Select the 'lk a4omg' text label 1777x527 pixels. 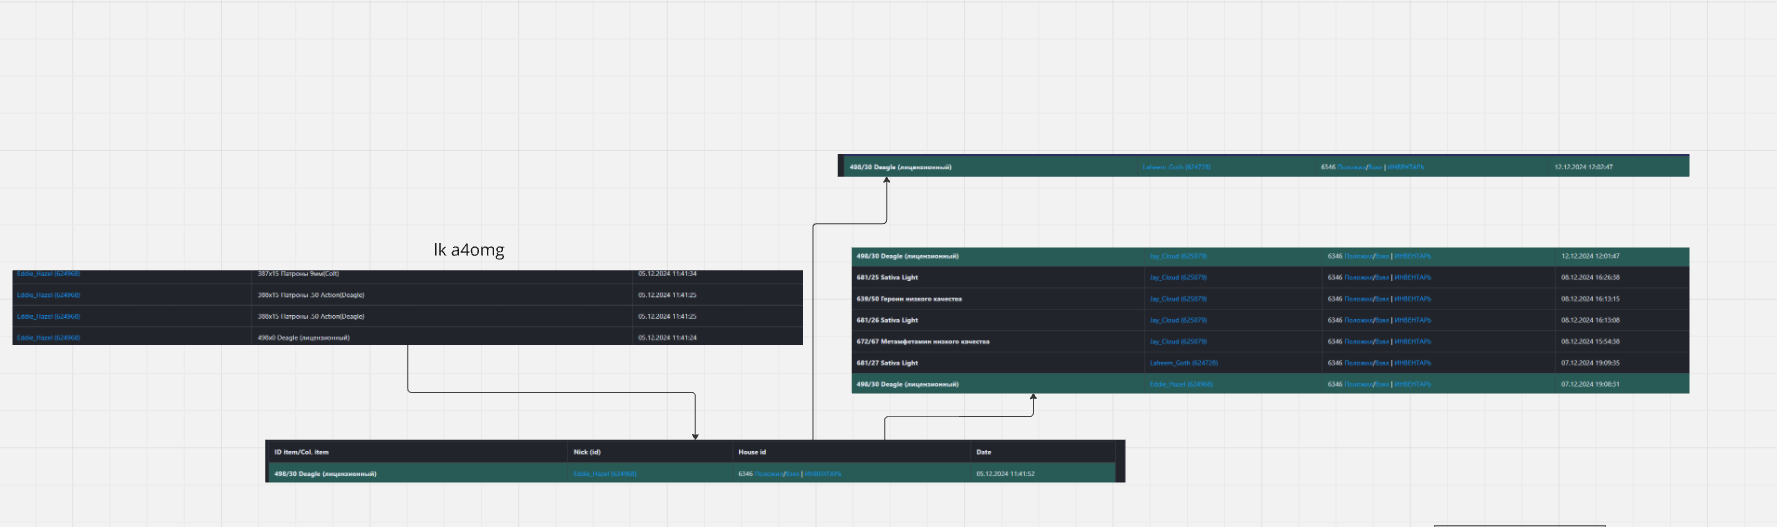tap(468, 250)
